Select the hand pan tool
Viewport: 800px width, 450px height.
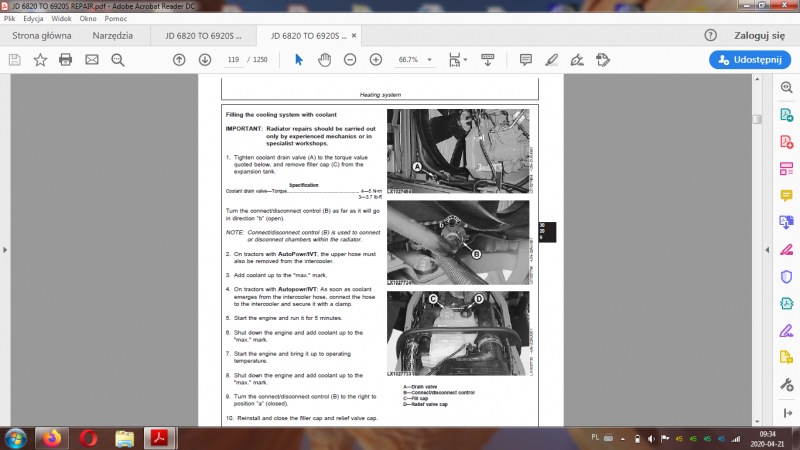click(324, 60)
